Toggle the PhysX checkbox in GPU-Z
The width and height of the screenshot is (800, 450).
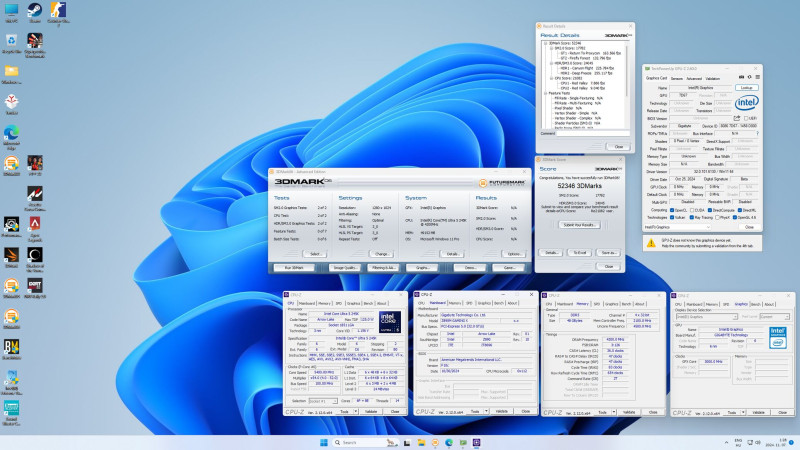pos(717,217)
